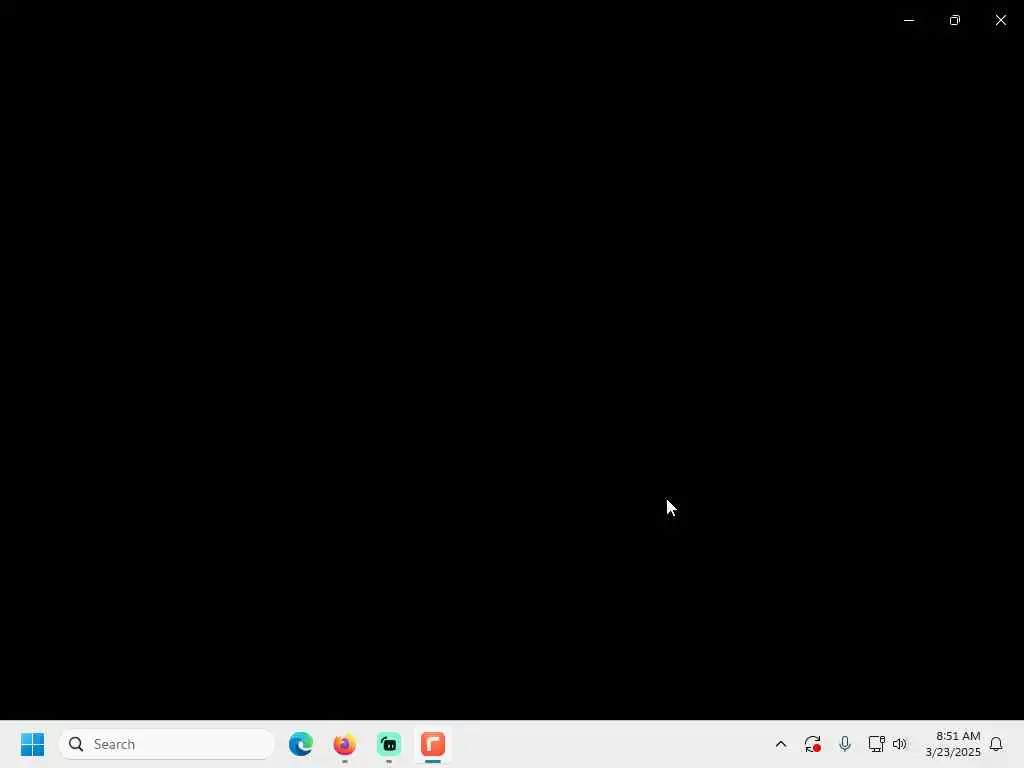Show hidden system tray icons
Image resolution: width=1024 pixels, height=768 pixels.
(x=780, y=744)
